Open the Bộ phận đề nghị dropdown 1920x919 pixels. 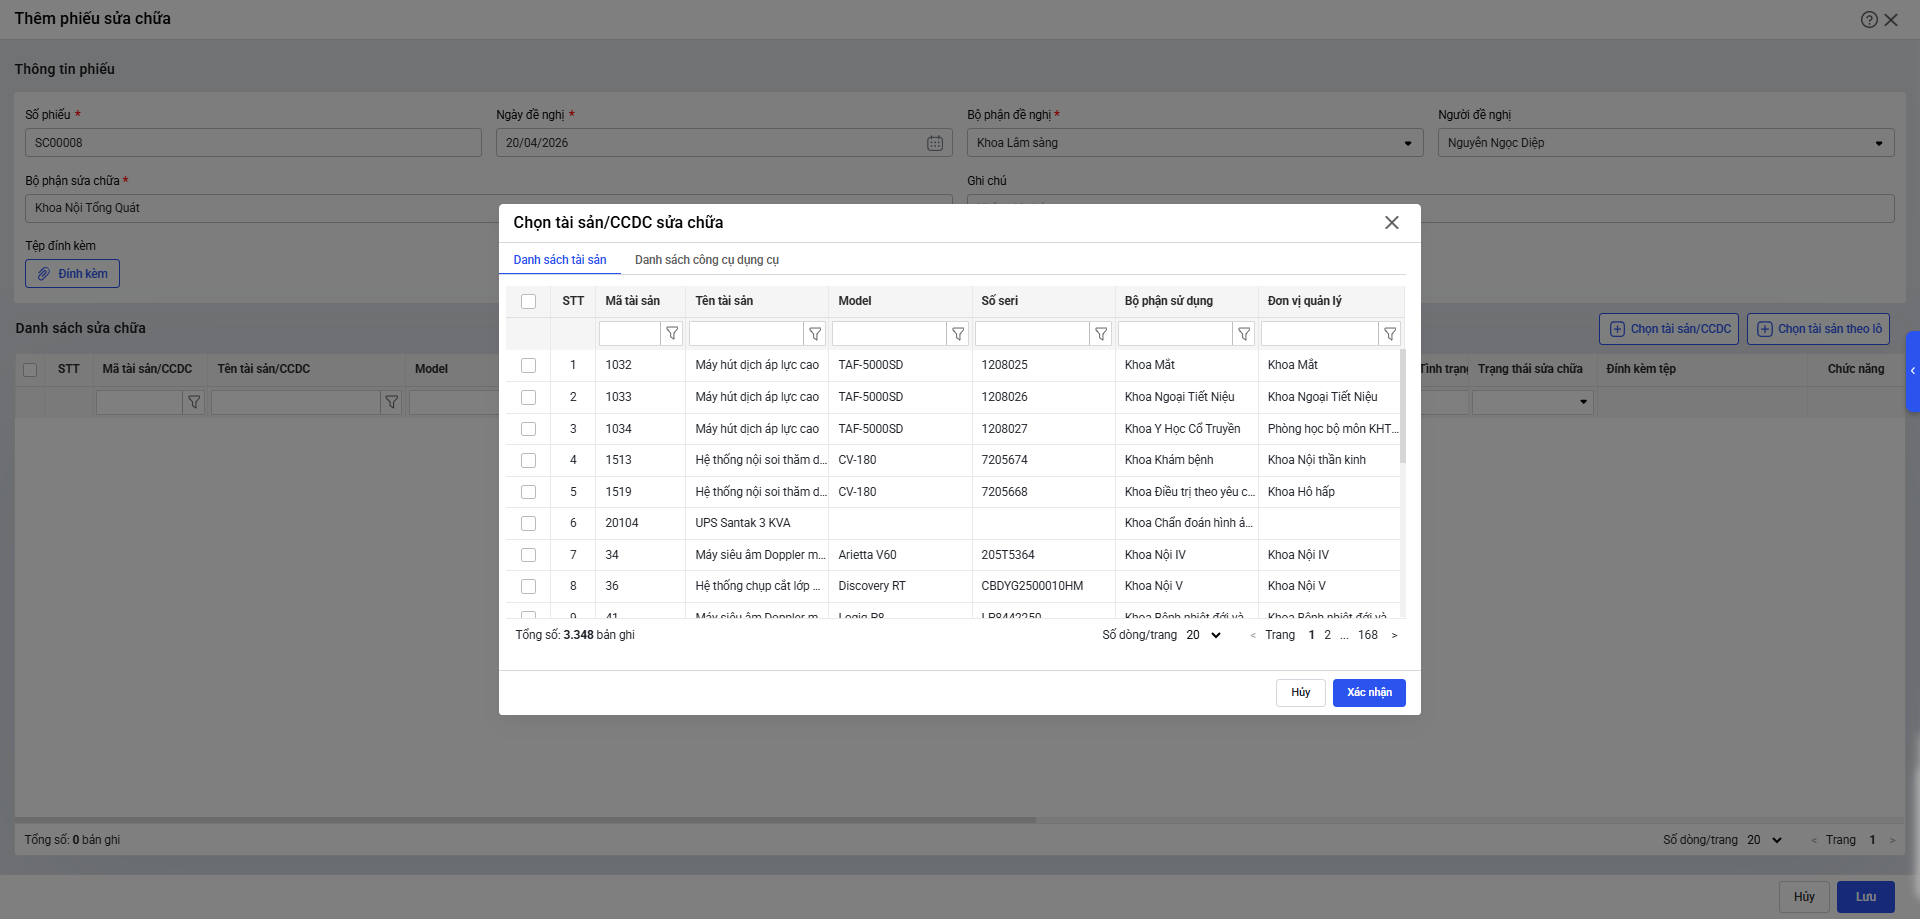[1407, 143]
